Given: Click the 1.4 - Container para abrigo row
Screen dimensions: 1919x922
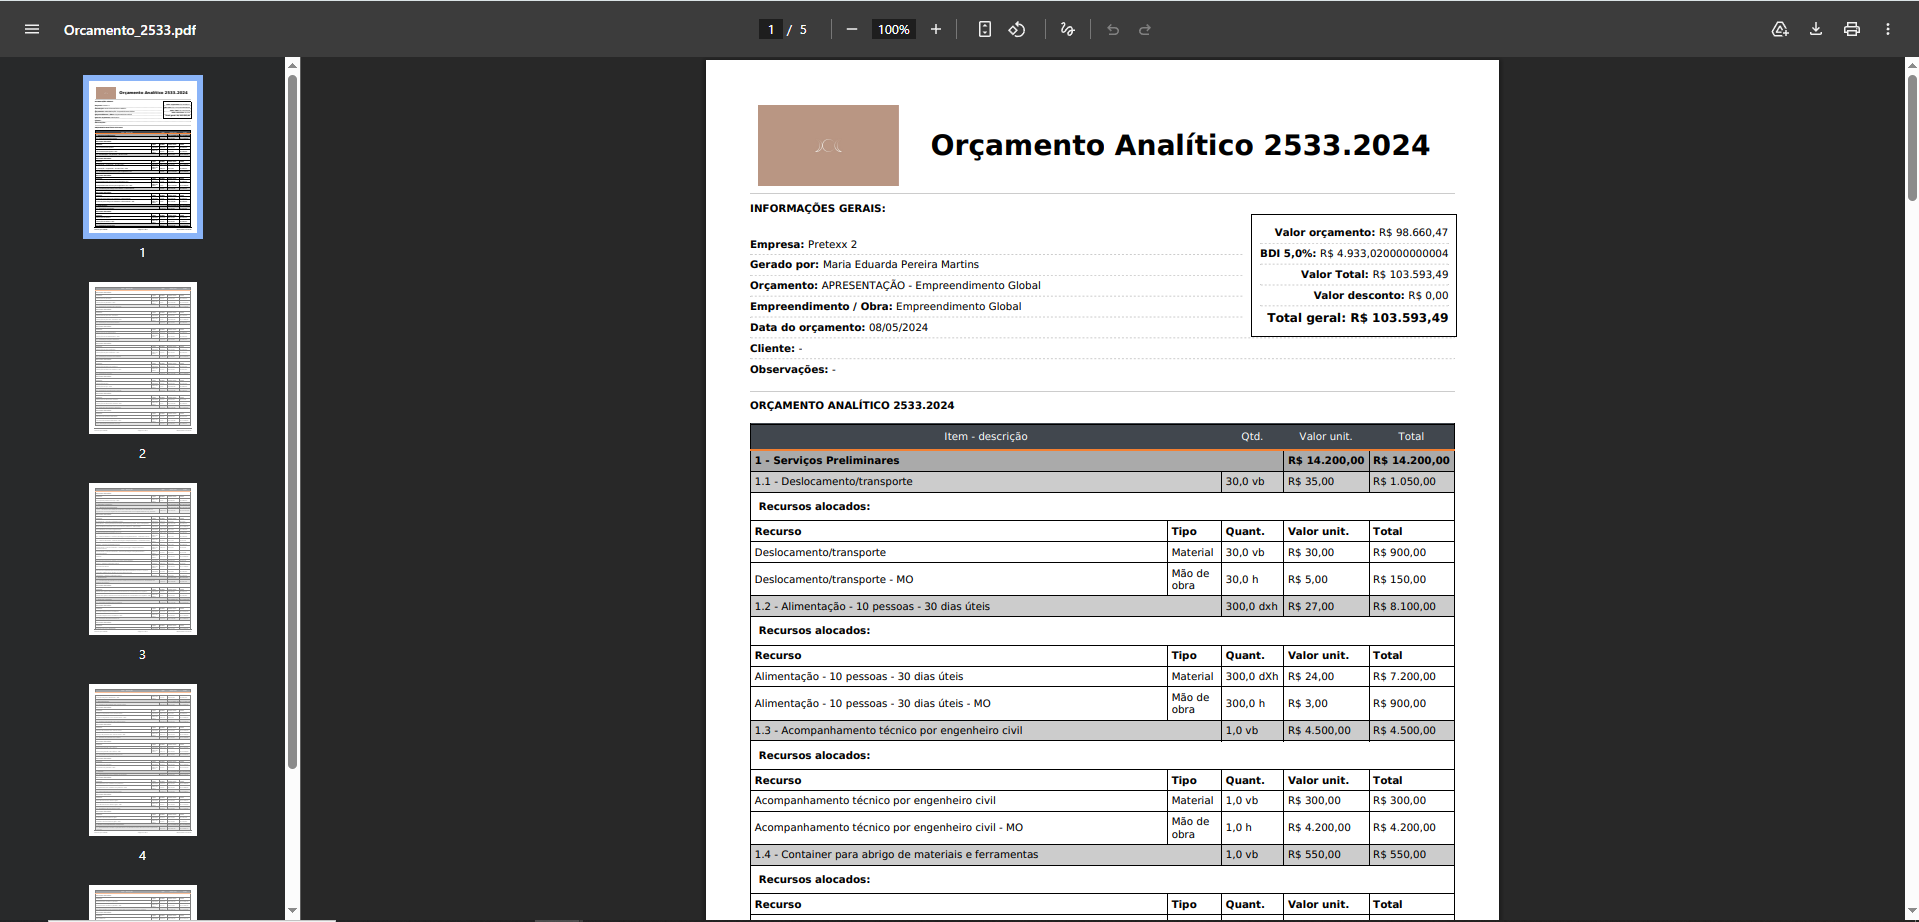Looking at the screenshot, I should (1102, 854).
